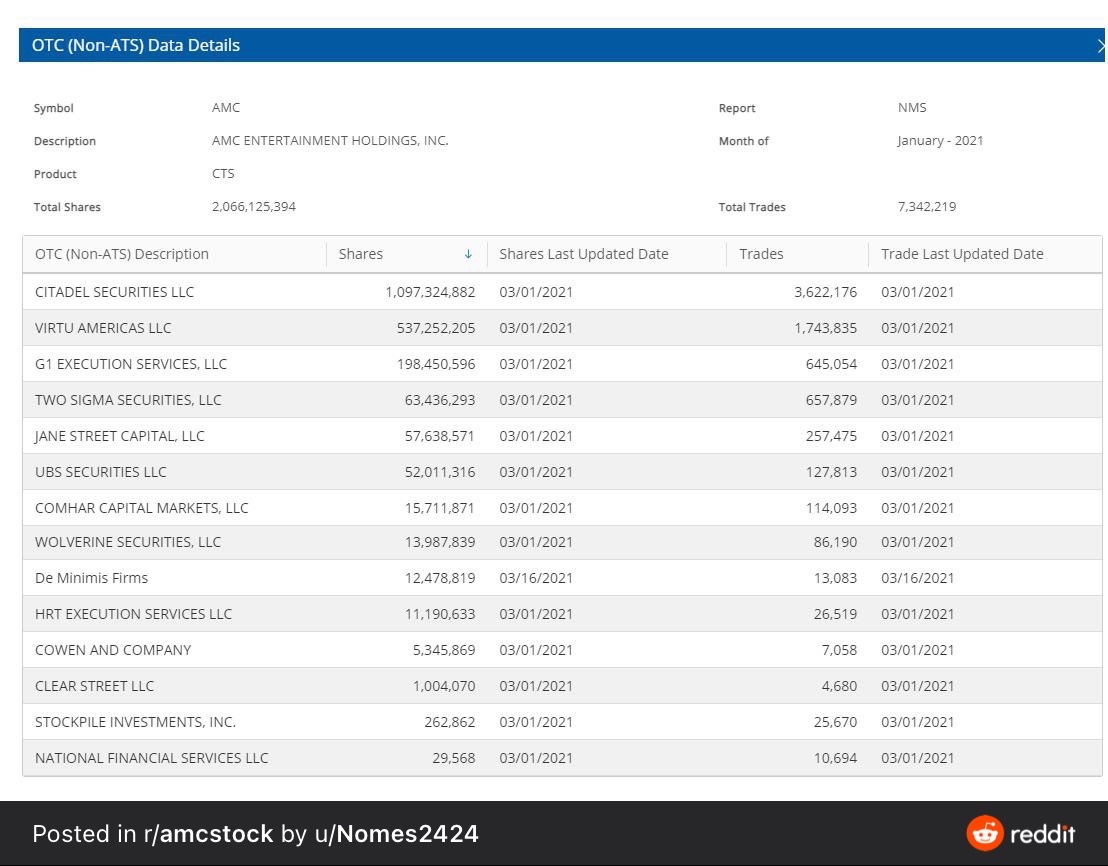Click Product value CTS
The height and width of the screenshot is (866, 1108).
(223, 174)
